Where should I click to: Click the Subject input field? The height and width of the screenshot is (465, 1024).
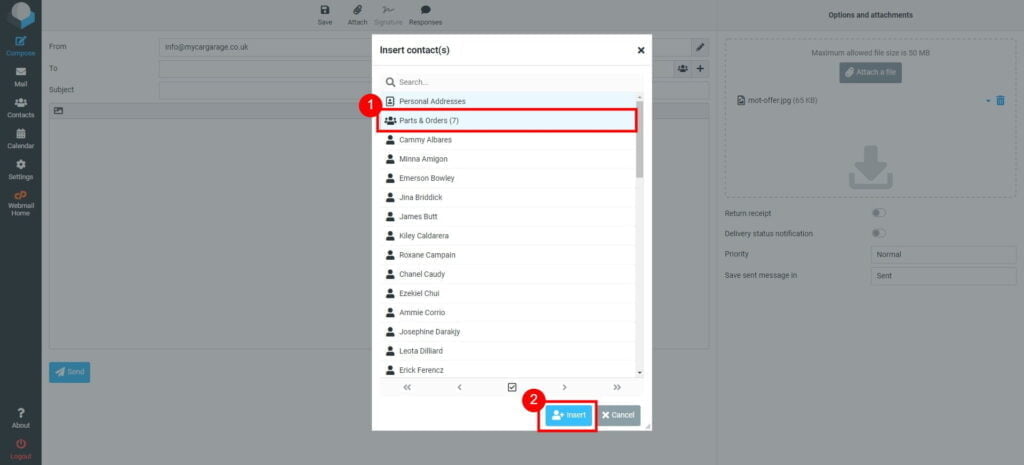pyautogui.click(x=434, y=90)
